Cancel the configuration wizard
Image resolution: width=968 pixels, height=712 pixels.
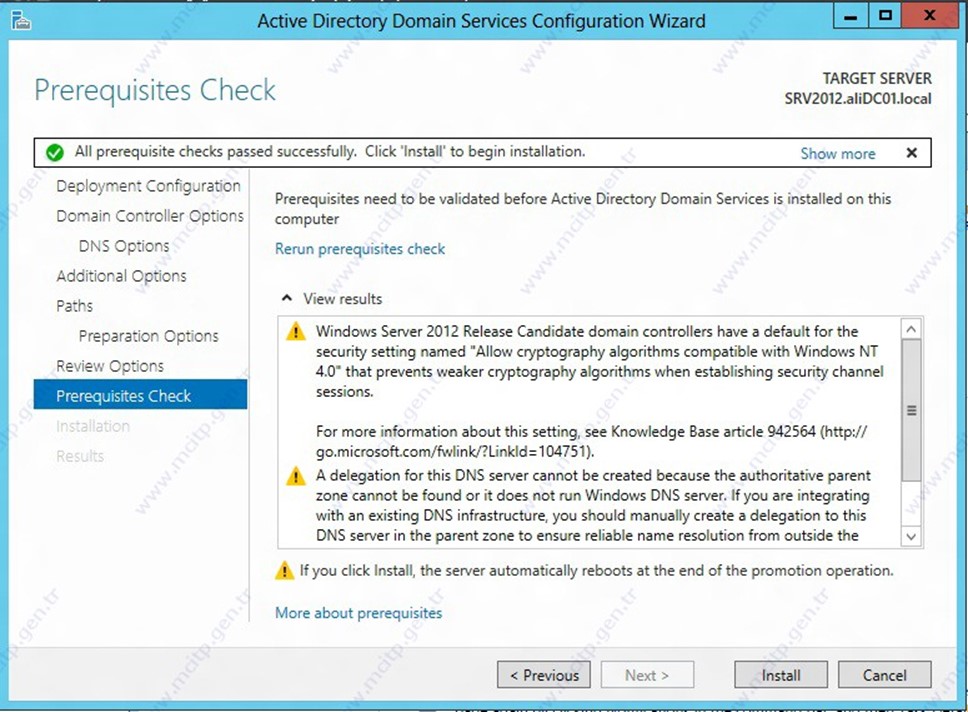pos(885,675)
